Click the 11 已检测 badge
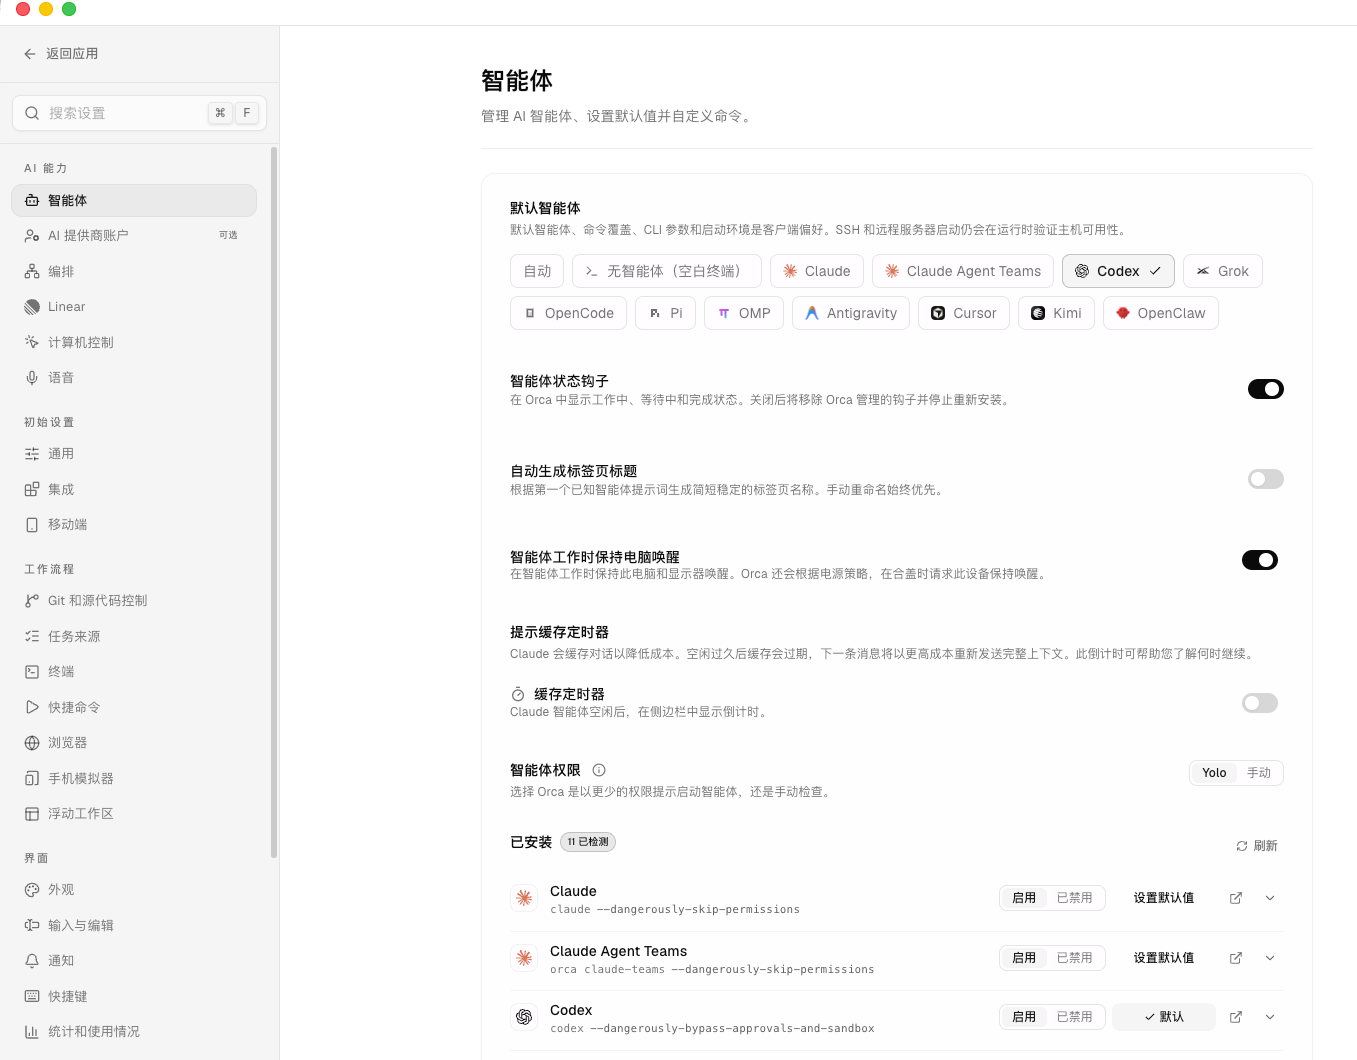This screenshot has width=1357, height=1060. 588,842
